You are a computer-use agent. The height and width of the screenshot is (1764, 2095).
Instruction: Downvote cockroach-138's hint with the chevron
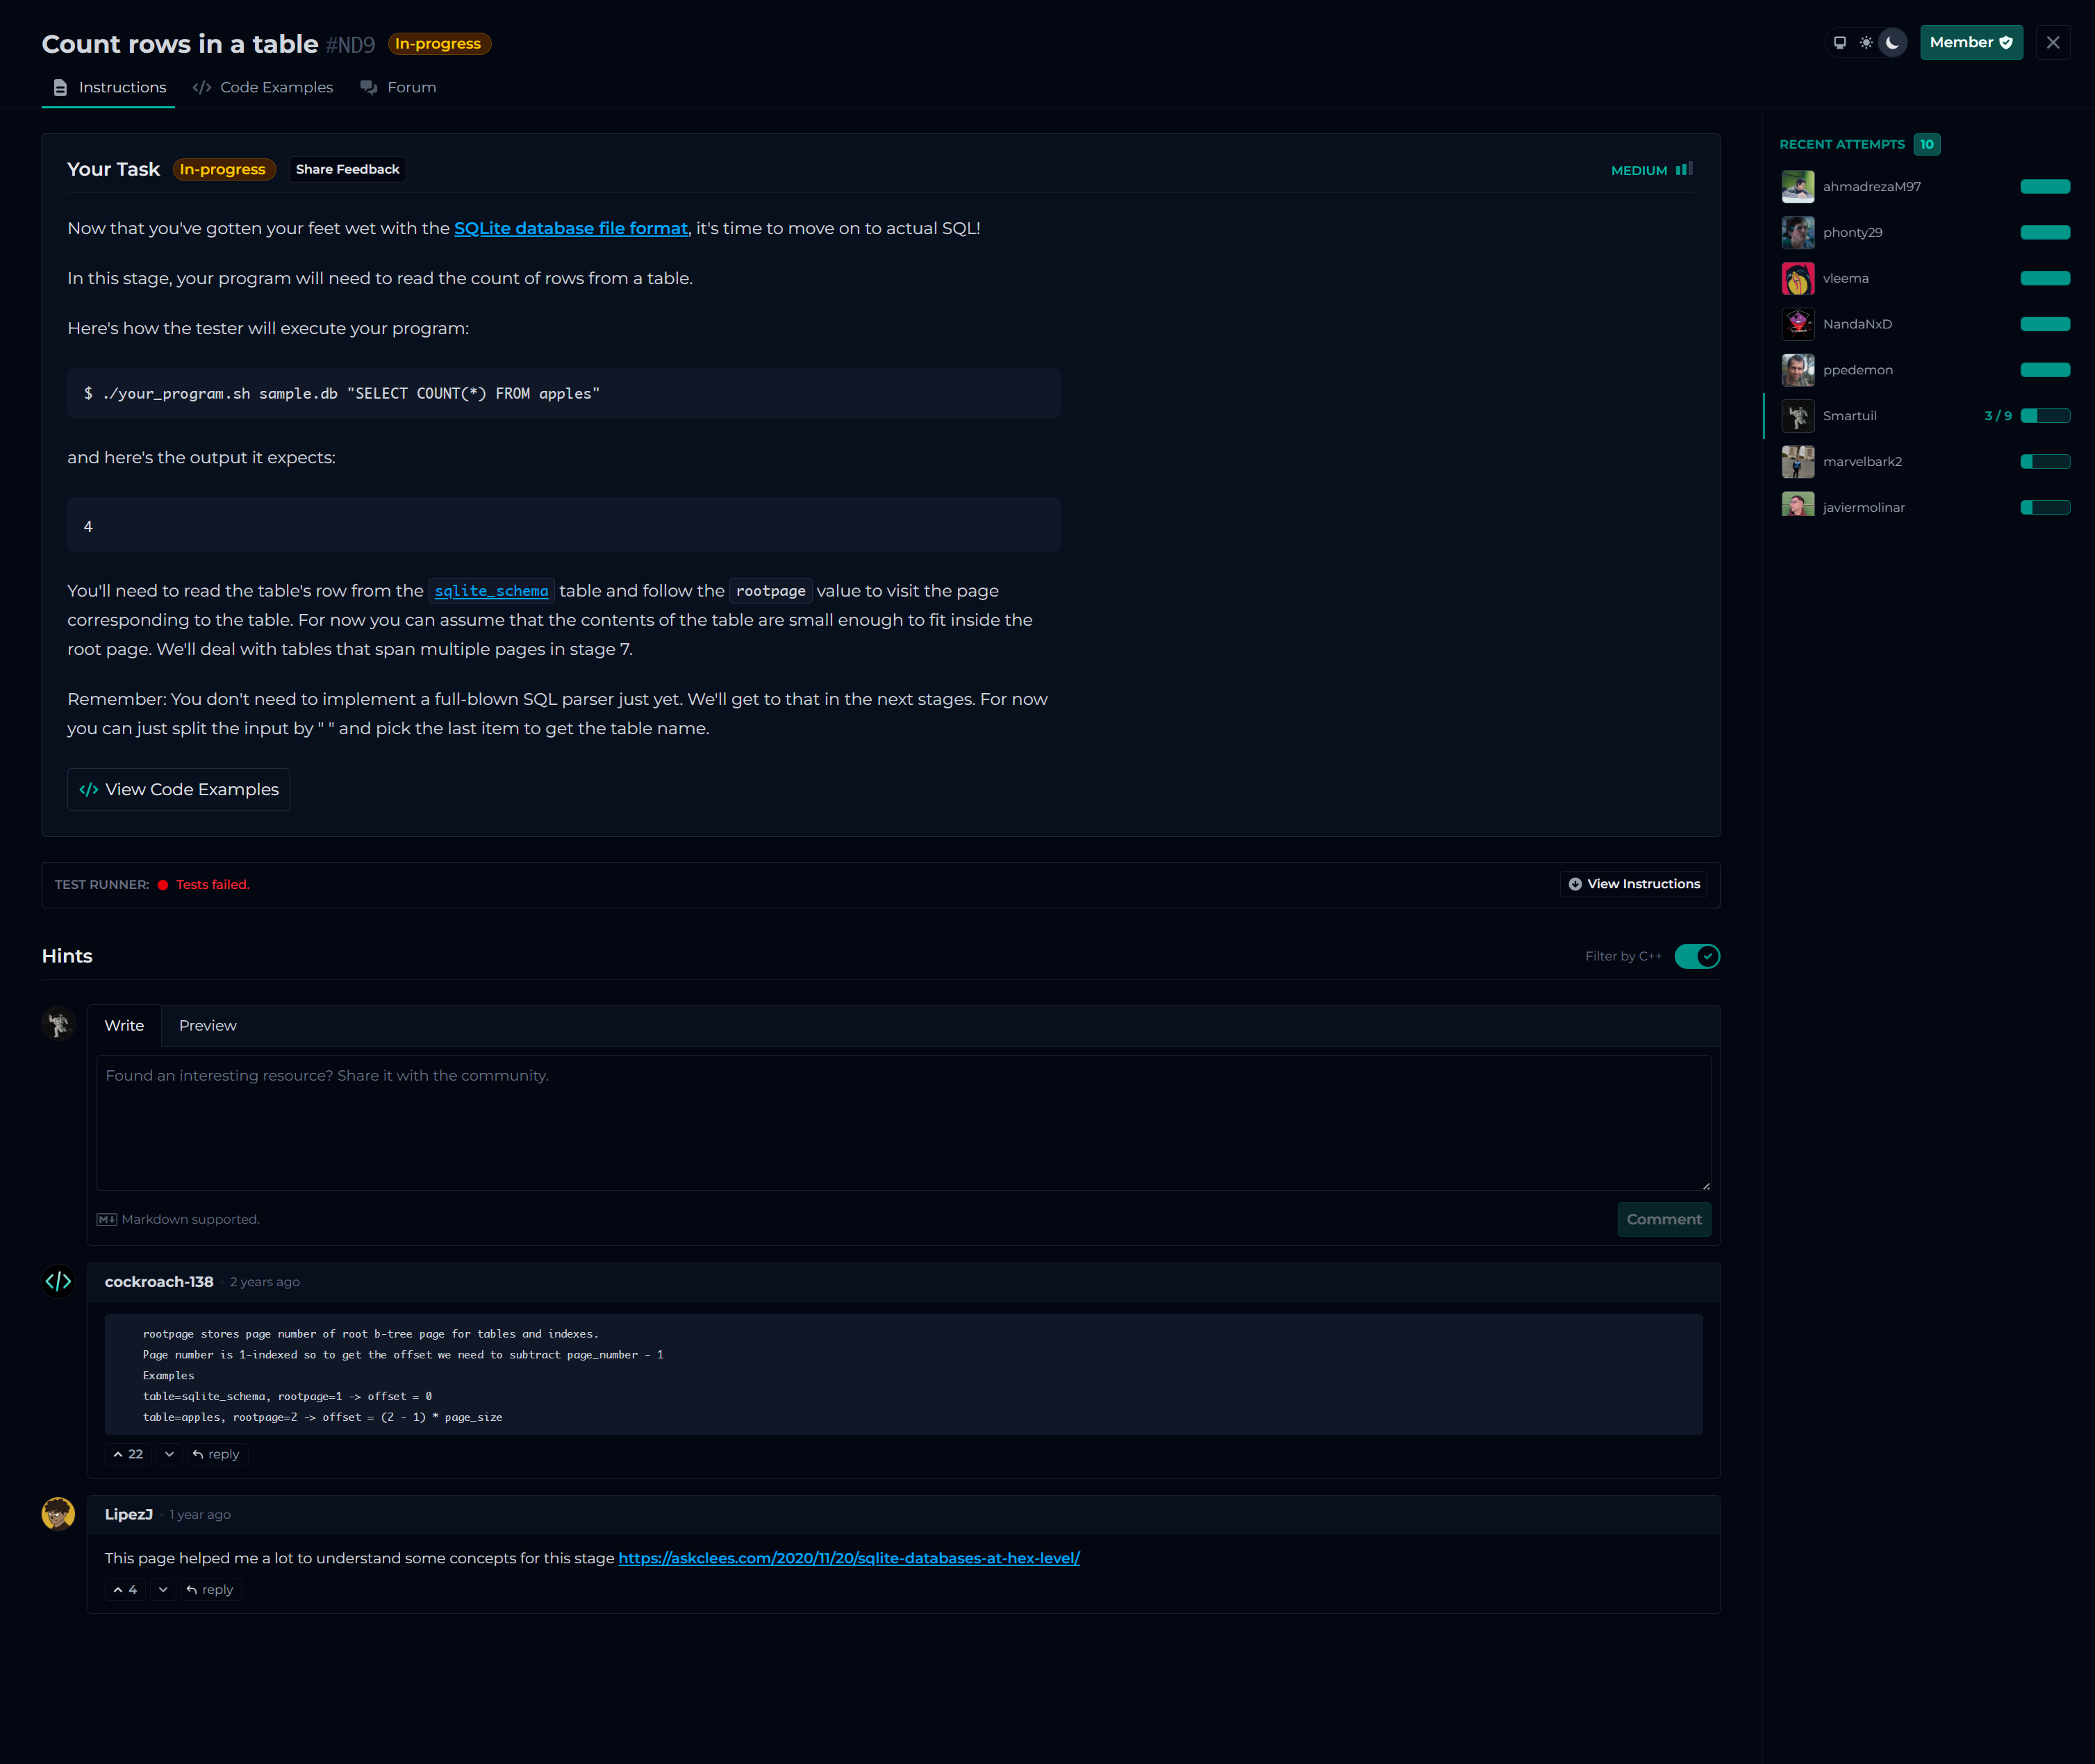[x=169, y=1454]
